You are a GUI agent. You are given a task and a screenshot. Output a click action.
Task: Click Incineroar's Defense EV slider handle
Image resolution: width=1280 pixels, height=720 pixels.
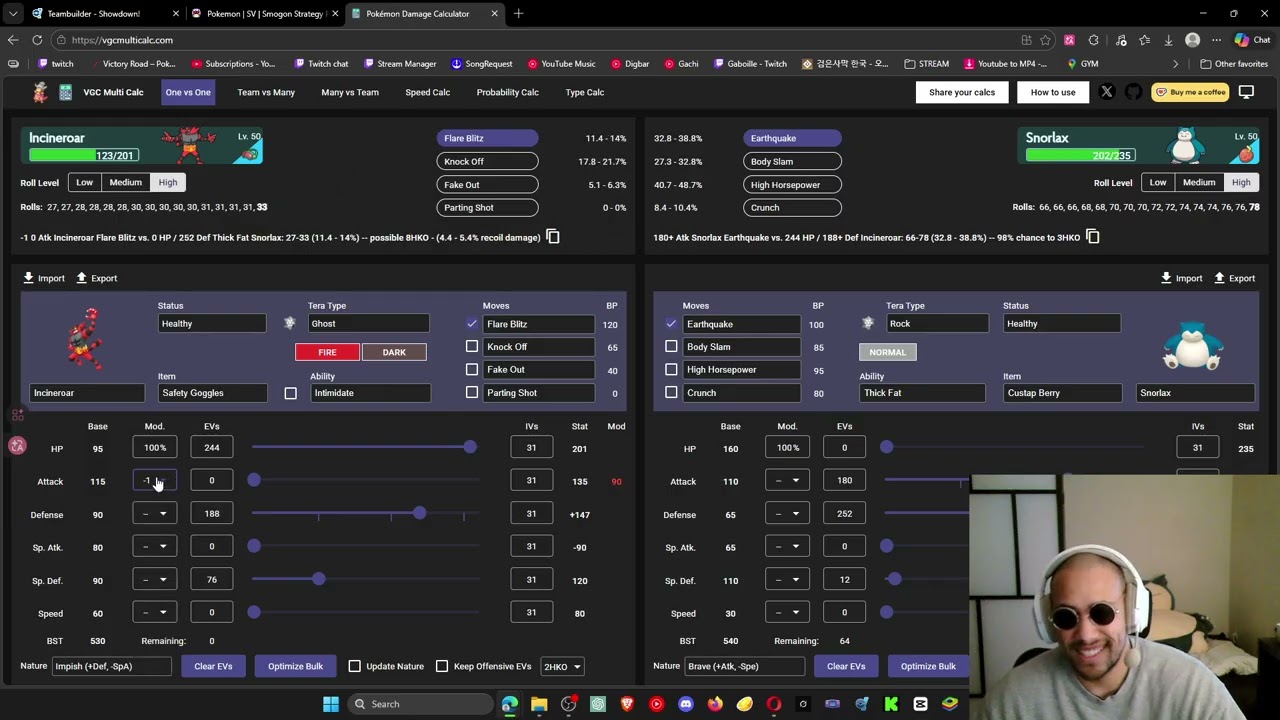click(420, 513)
